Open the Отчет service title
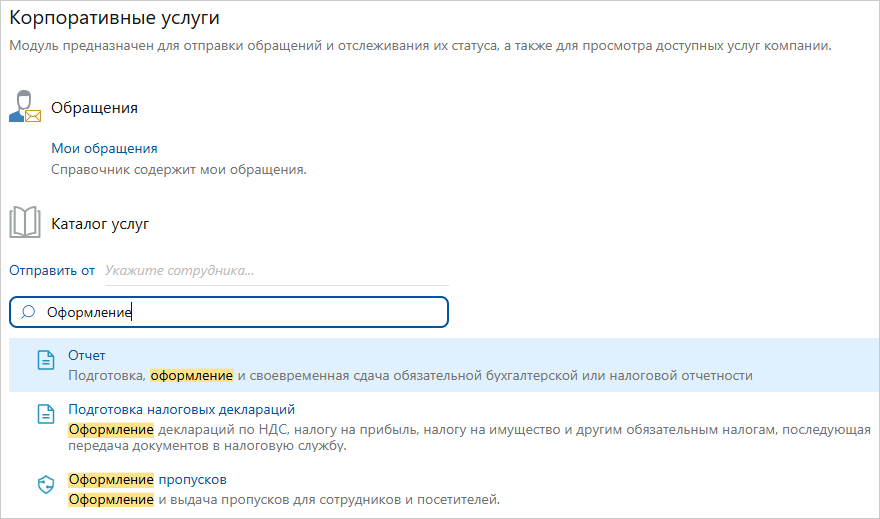 [87, 355]
